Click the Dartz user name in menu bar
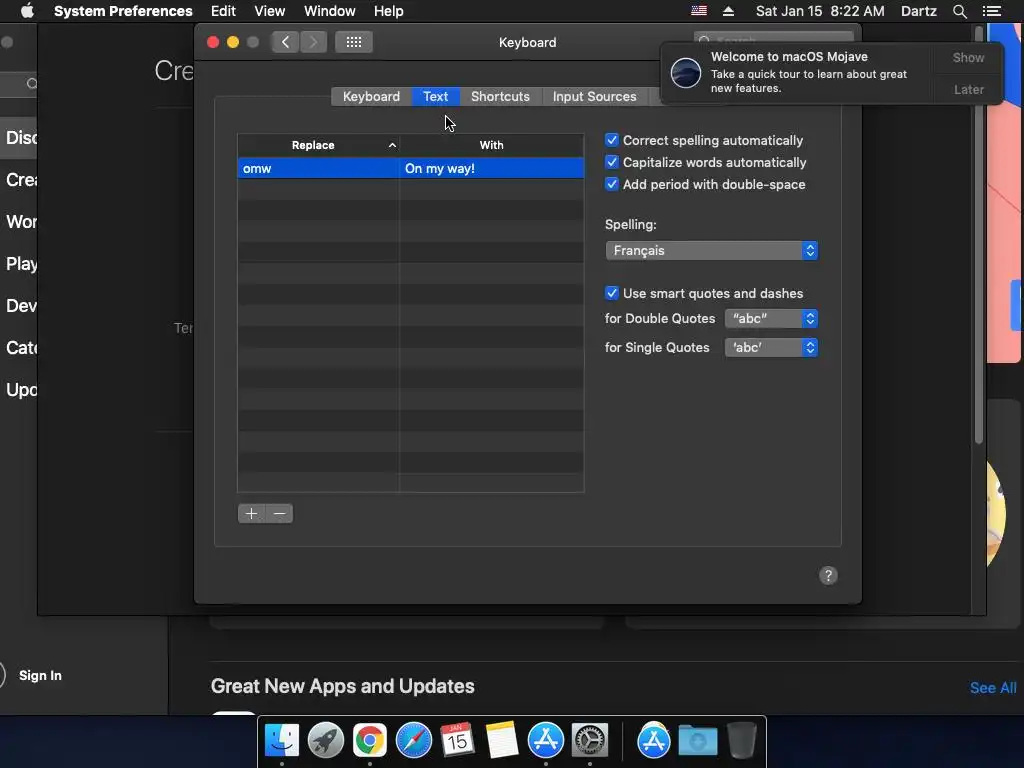This screenshot has height=768, width=1024. (x=918, y=11)
